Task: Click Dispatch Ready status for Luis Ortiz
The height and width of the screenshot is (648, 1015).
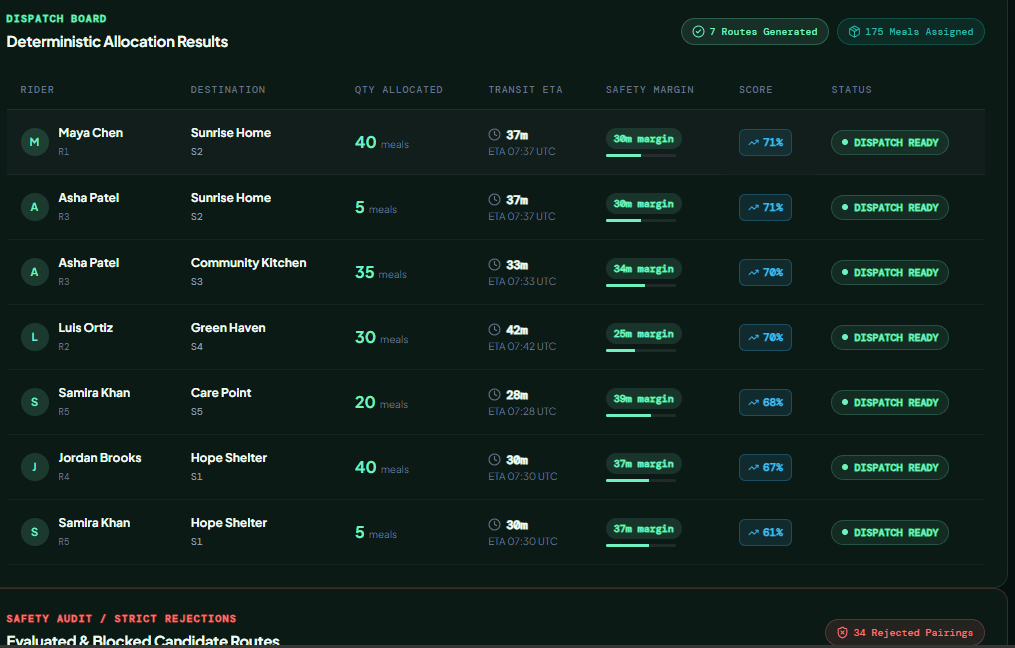Action: 890,337
